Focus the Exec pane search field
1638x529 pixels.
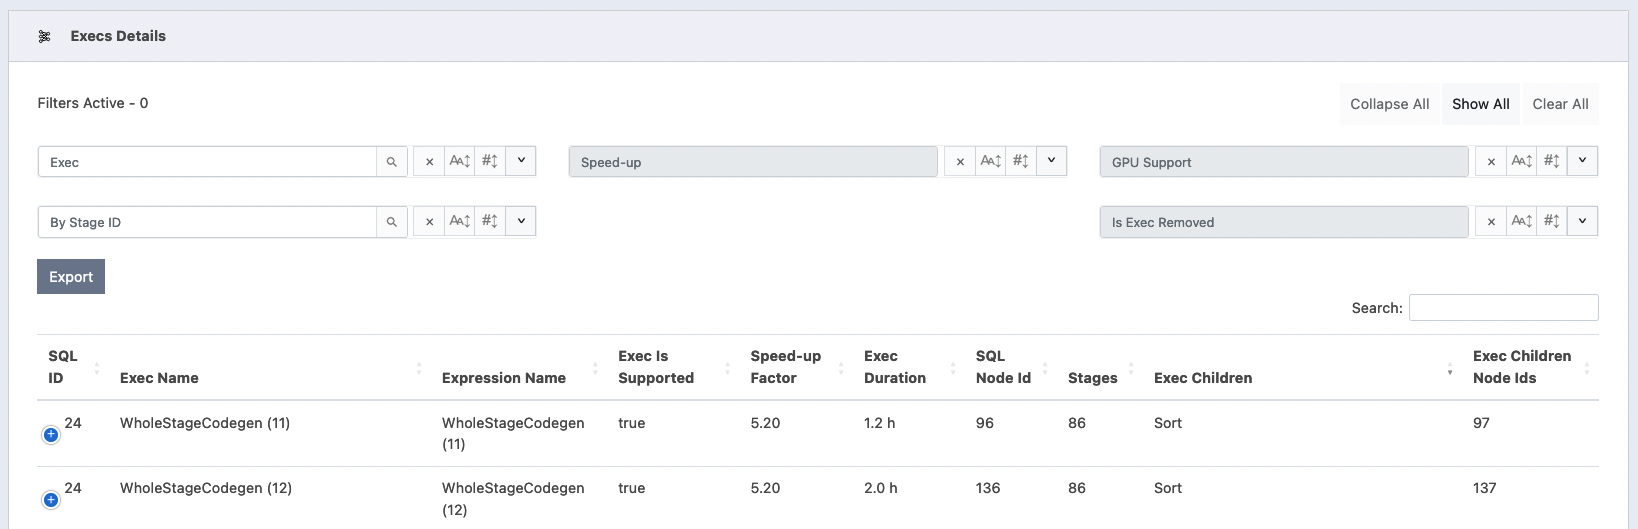pyautogui.click(x=207, y=162)
